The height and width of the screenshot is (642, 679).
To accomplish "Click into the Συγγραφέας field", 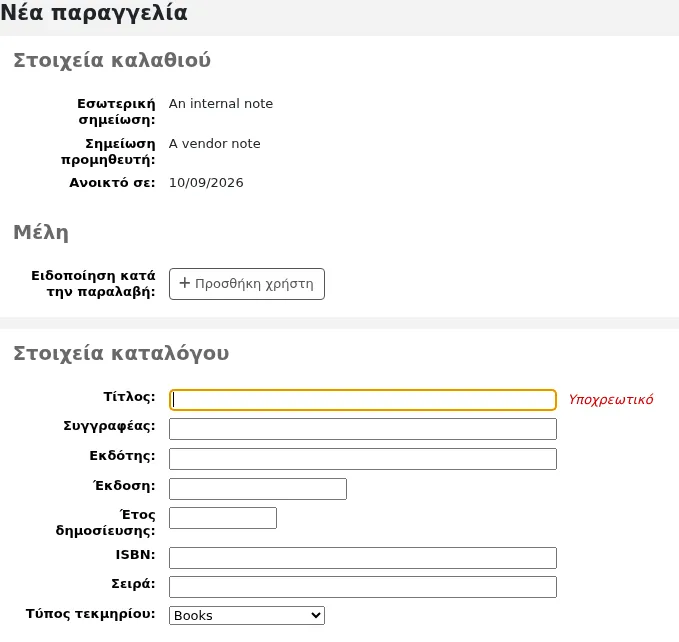I will 363,429.
